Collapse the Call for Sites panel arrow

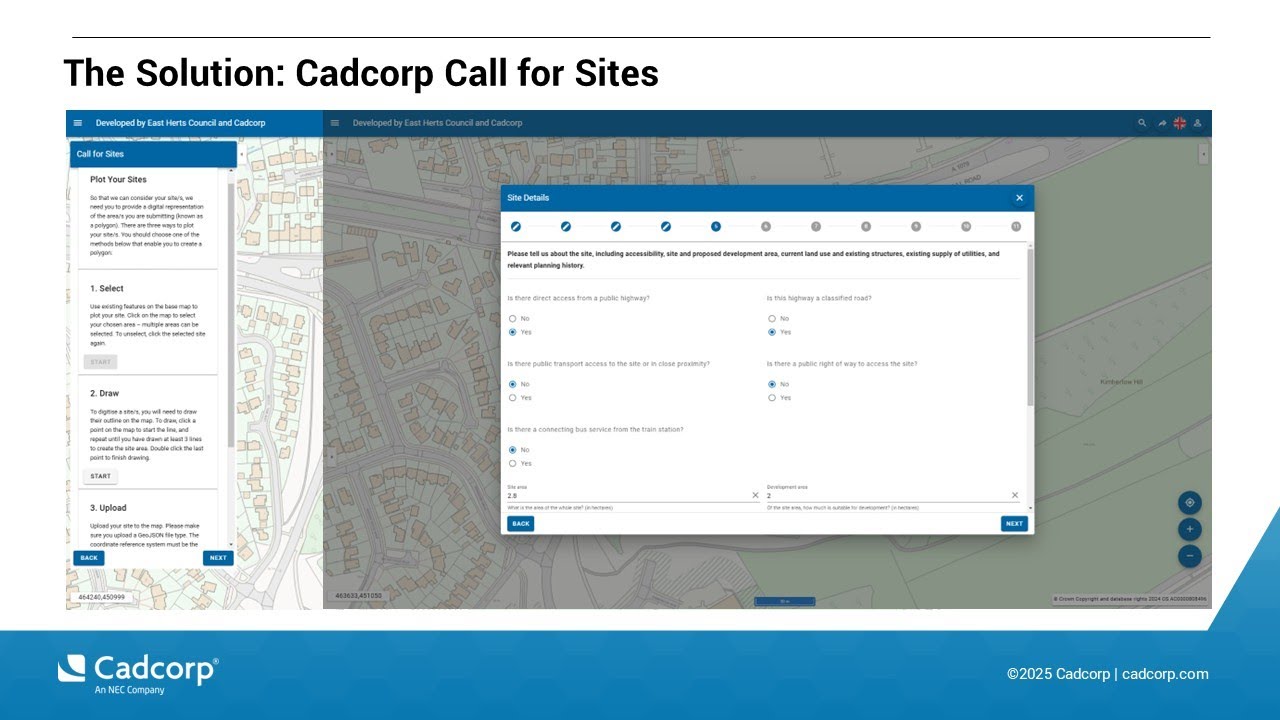click(241, 154)
